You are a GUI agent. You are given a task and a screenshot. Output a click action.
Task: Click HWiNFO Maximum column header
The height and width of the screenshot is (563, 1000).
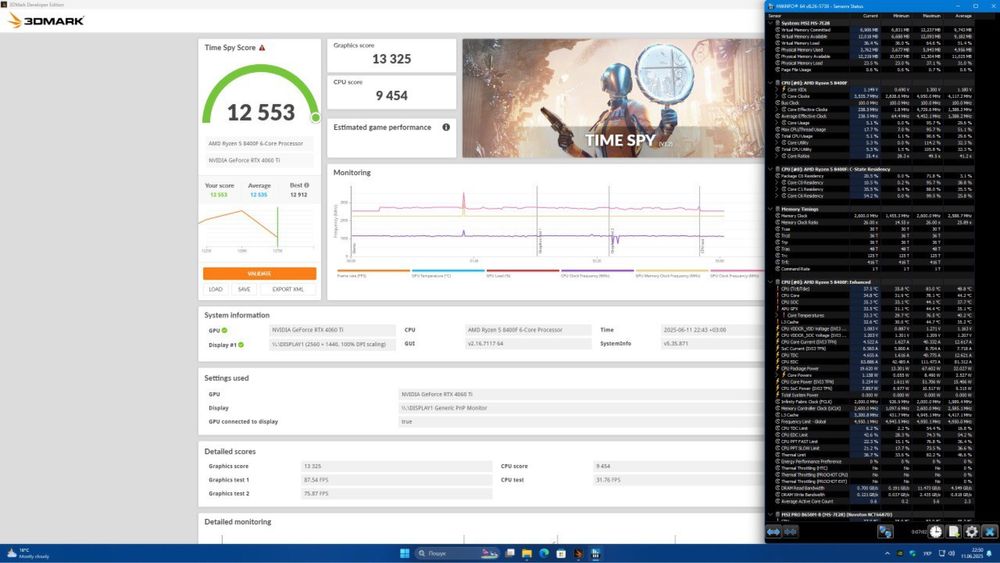click(x=931, y=16)
